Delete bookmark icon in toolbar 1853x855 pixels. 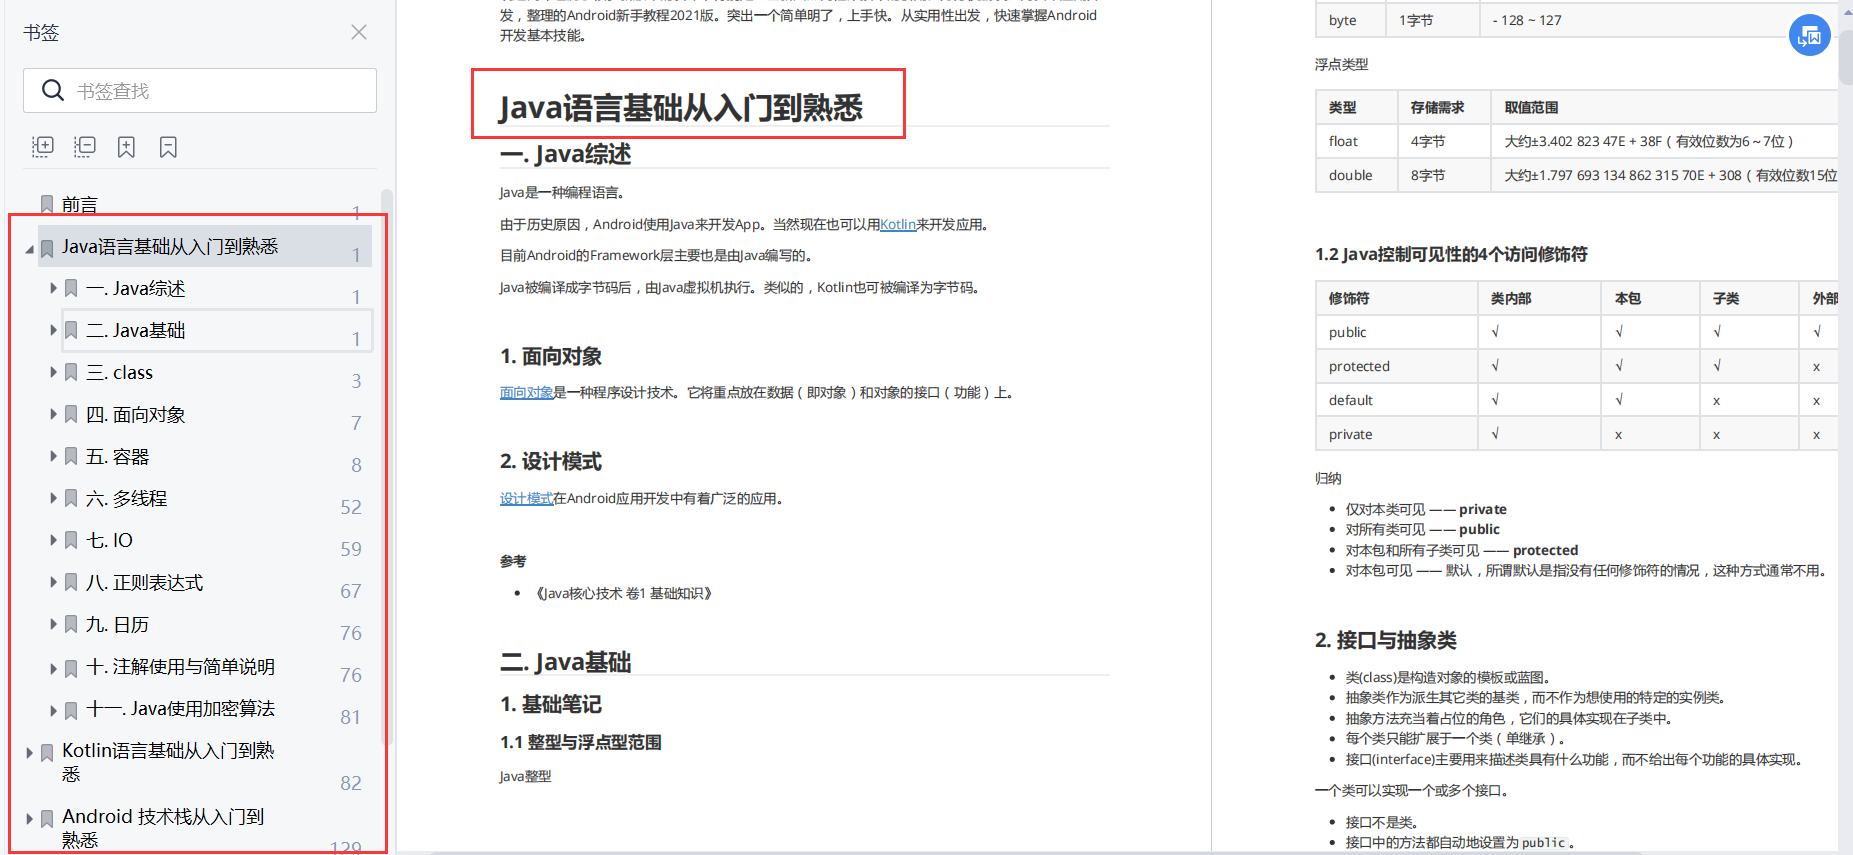pos(168,147)
